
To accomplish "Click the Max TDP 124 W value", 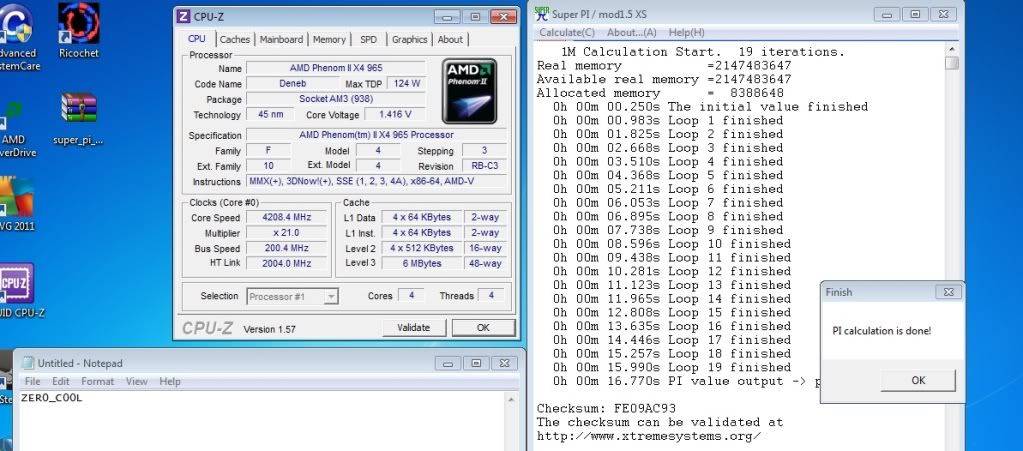I will (406, 84).
